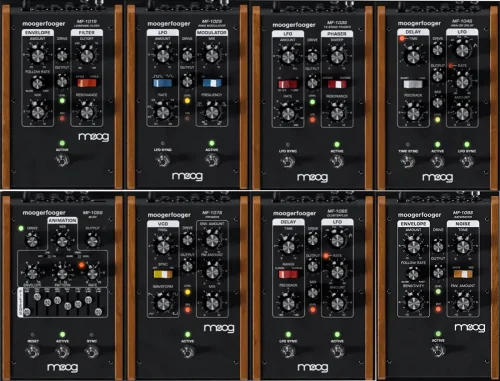Click the MF-107S Waveform knob
Image resolution: width=500 pixels, height=381 pixels.
click(163, 303)
